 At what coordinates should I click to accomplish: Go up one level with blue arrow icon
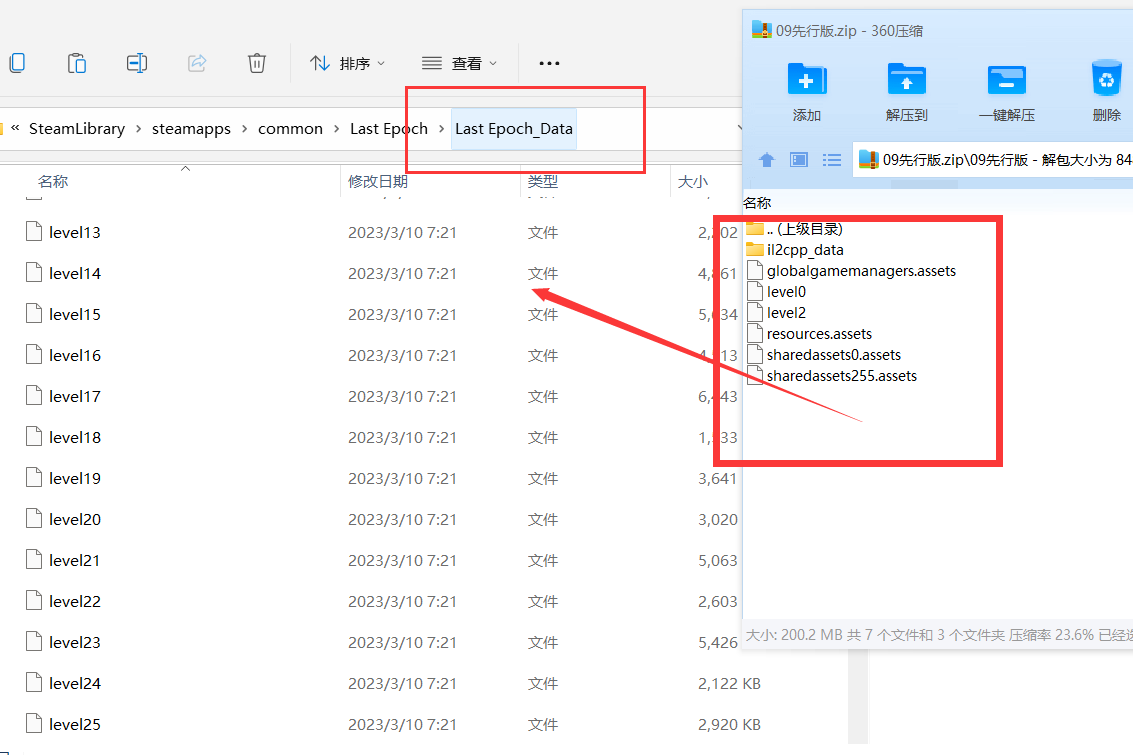(767, 160)
